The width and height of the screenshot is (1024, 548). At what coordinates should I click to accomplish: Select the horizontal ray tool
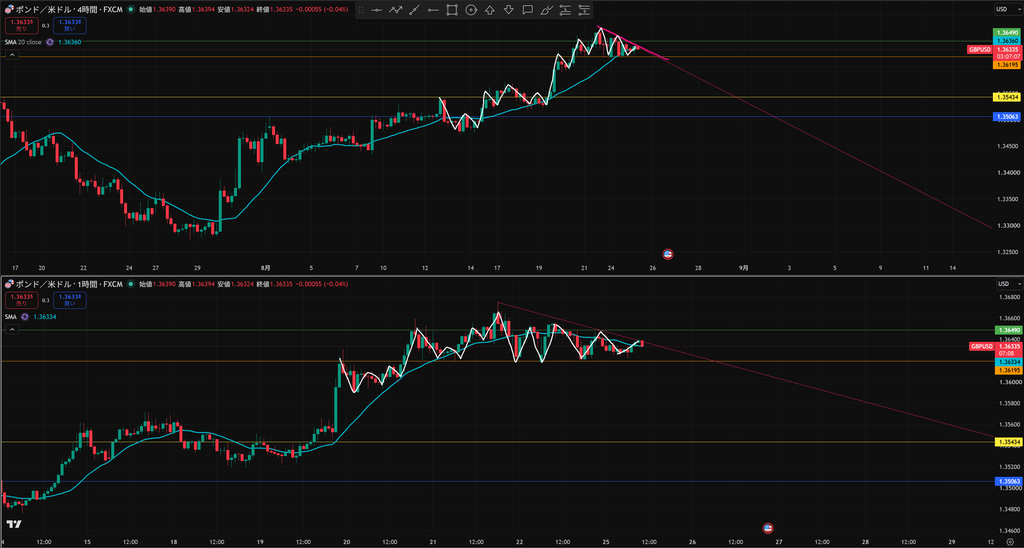click(x=433, y=10)
